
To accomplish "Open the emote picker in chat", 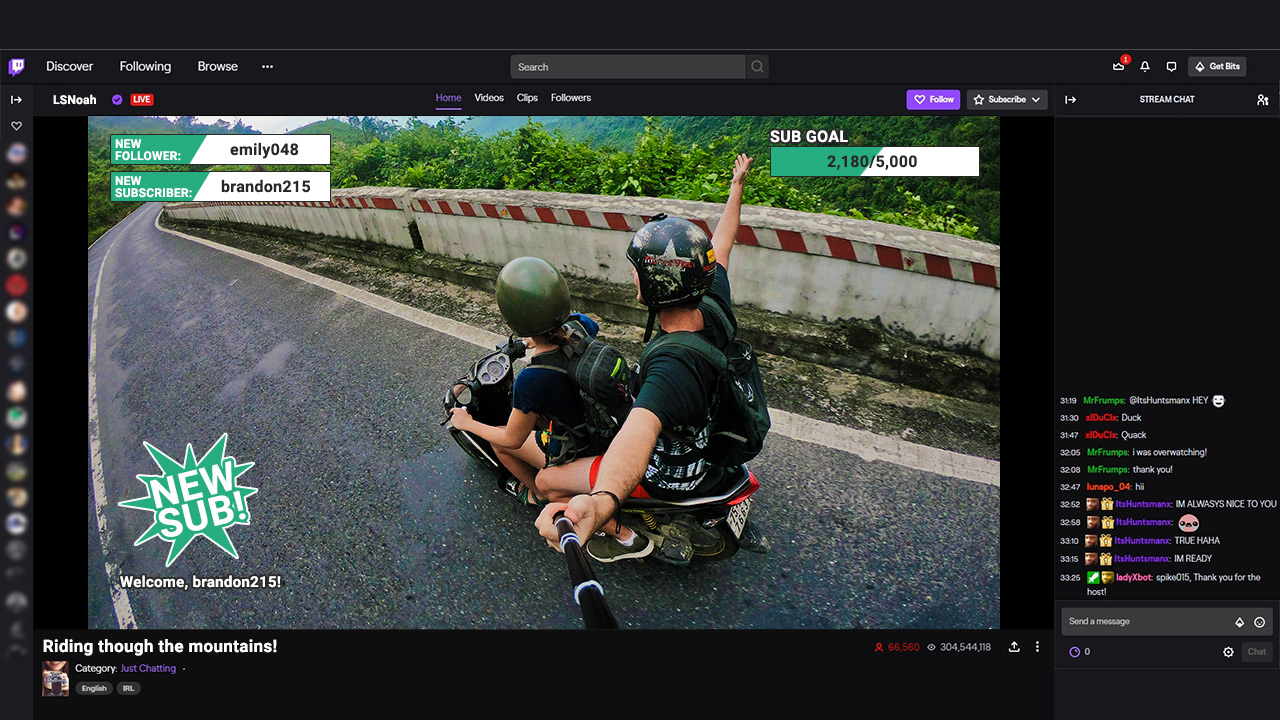I will (x=1258, y=621).
